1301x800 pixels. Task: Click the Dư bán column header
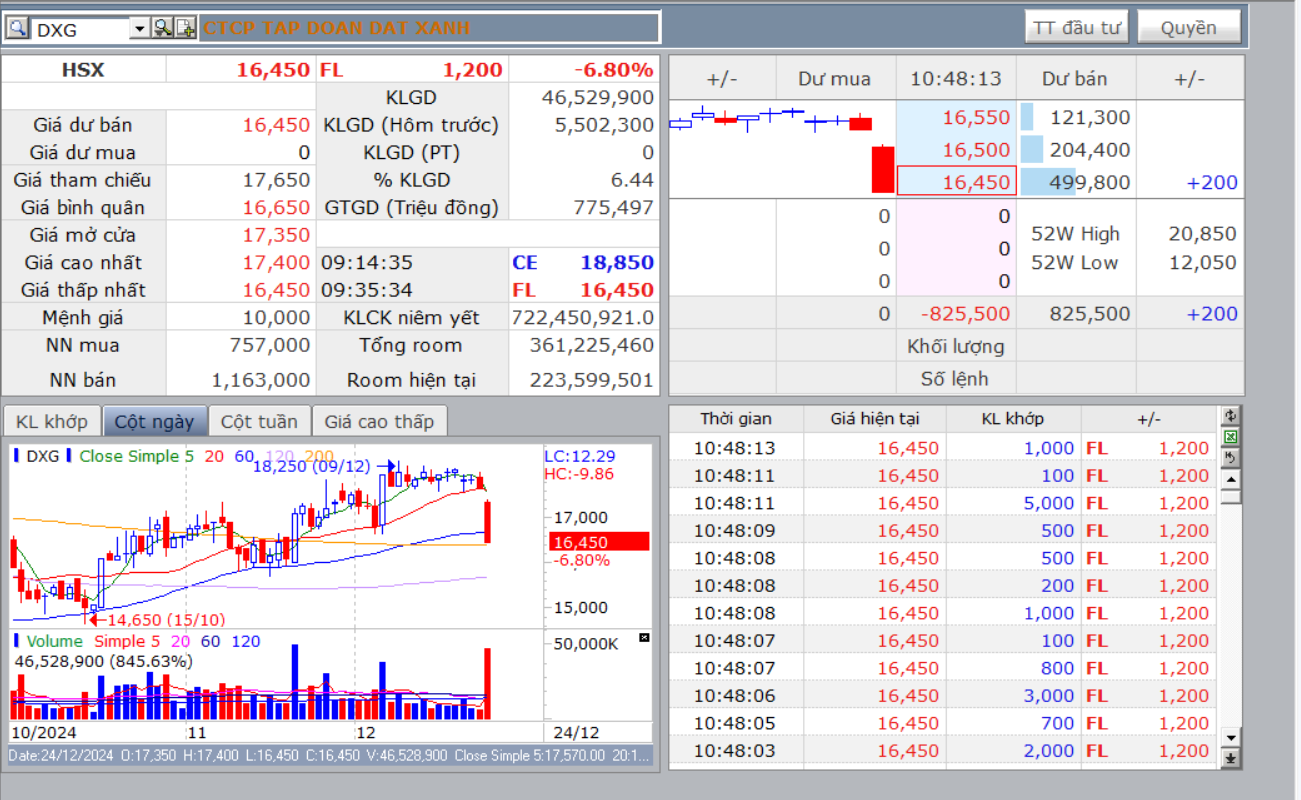[x=1075, y=79]
